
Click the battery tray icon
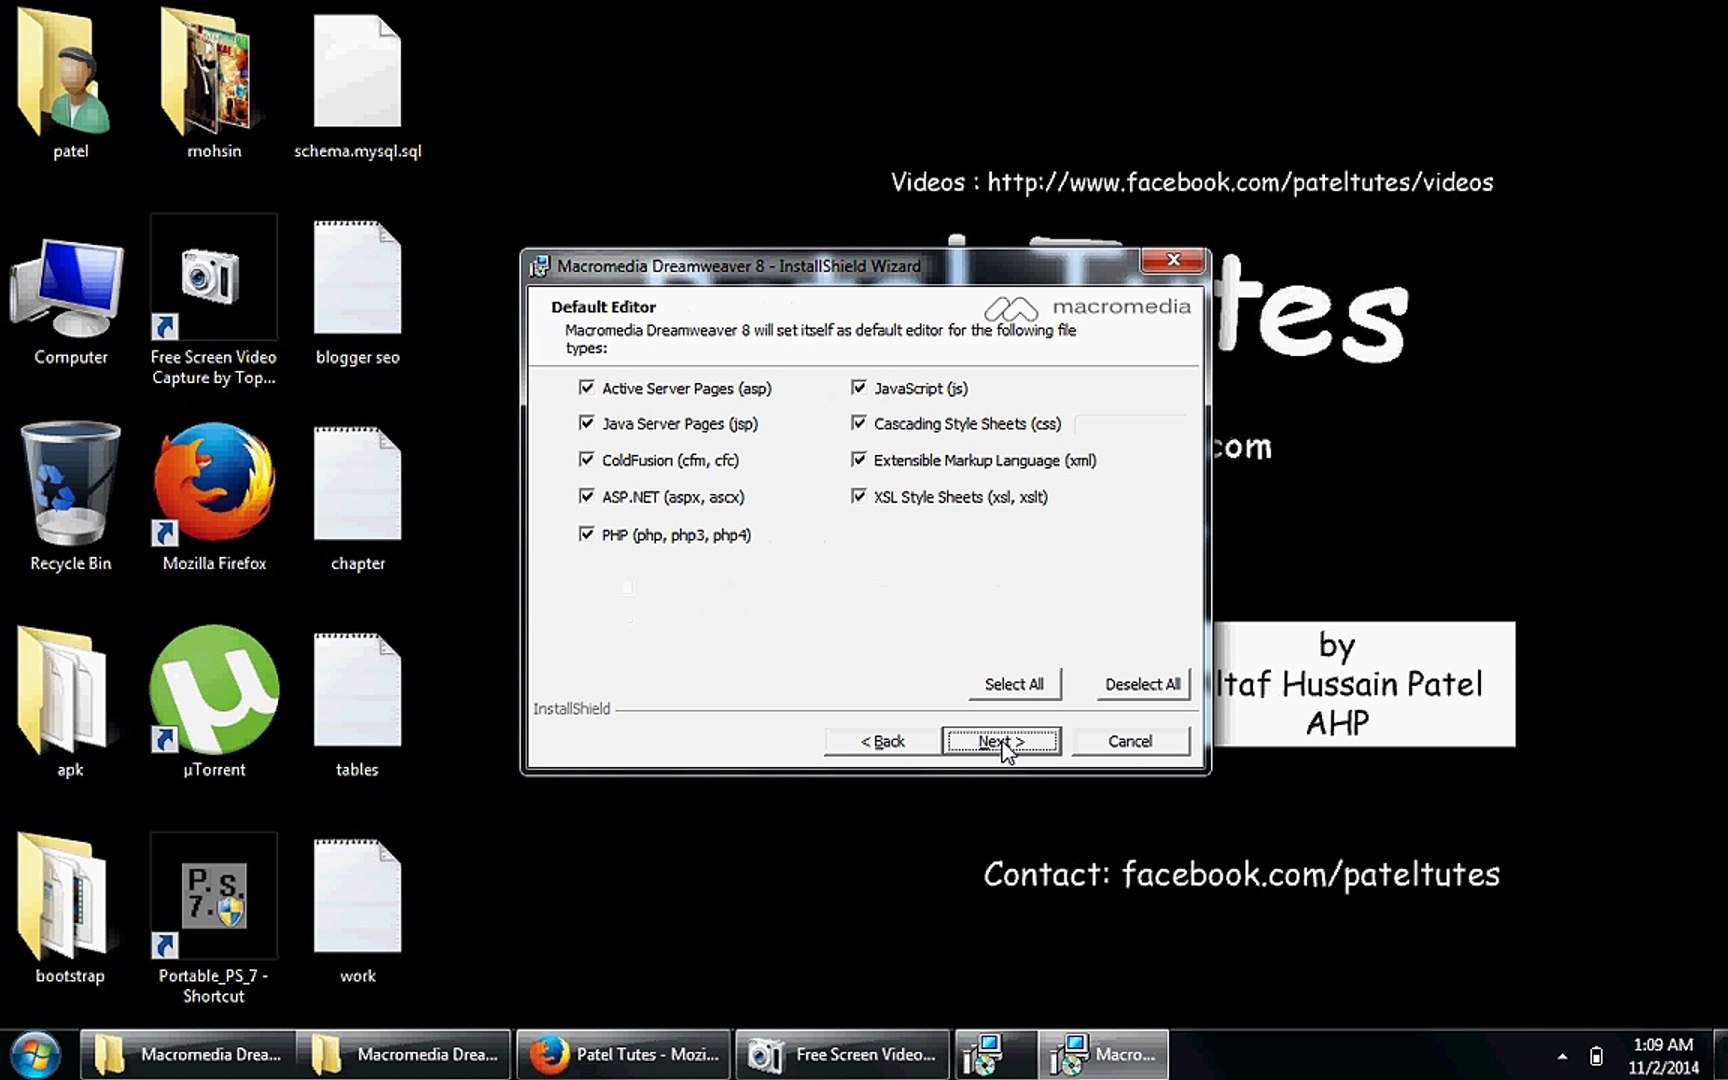pos(1596,1056)
